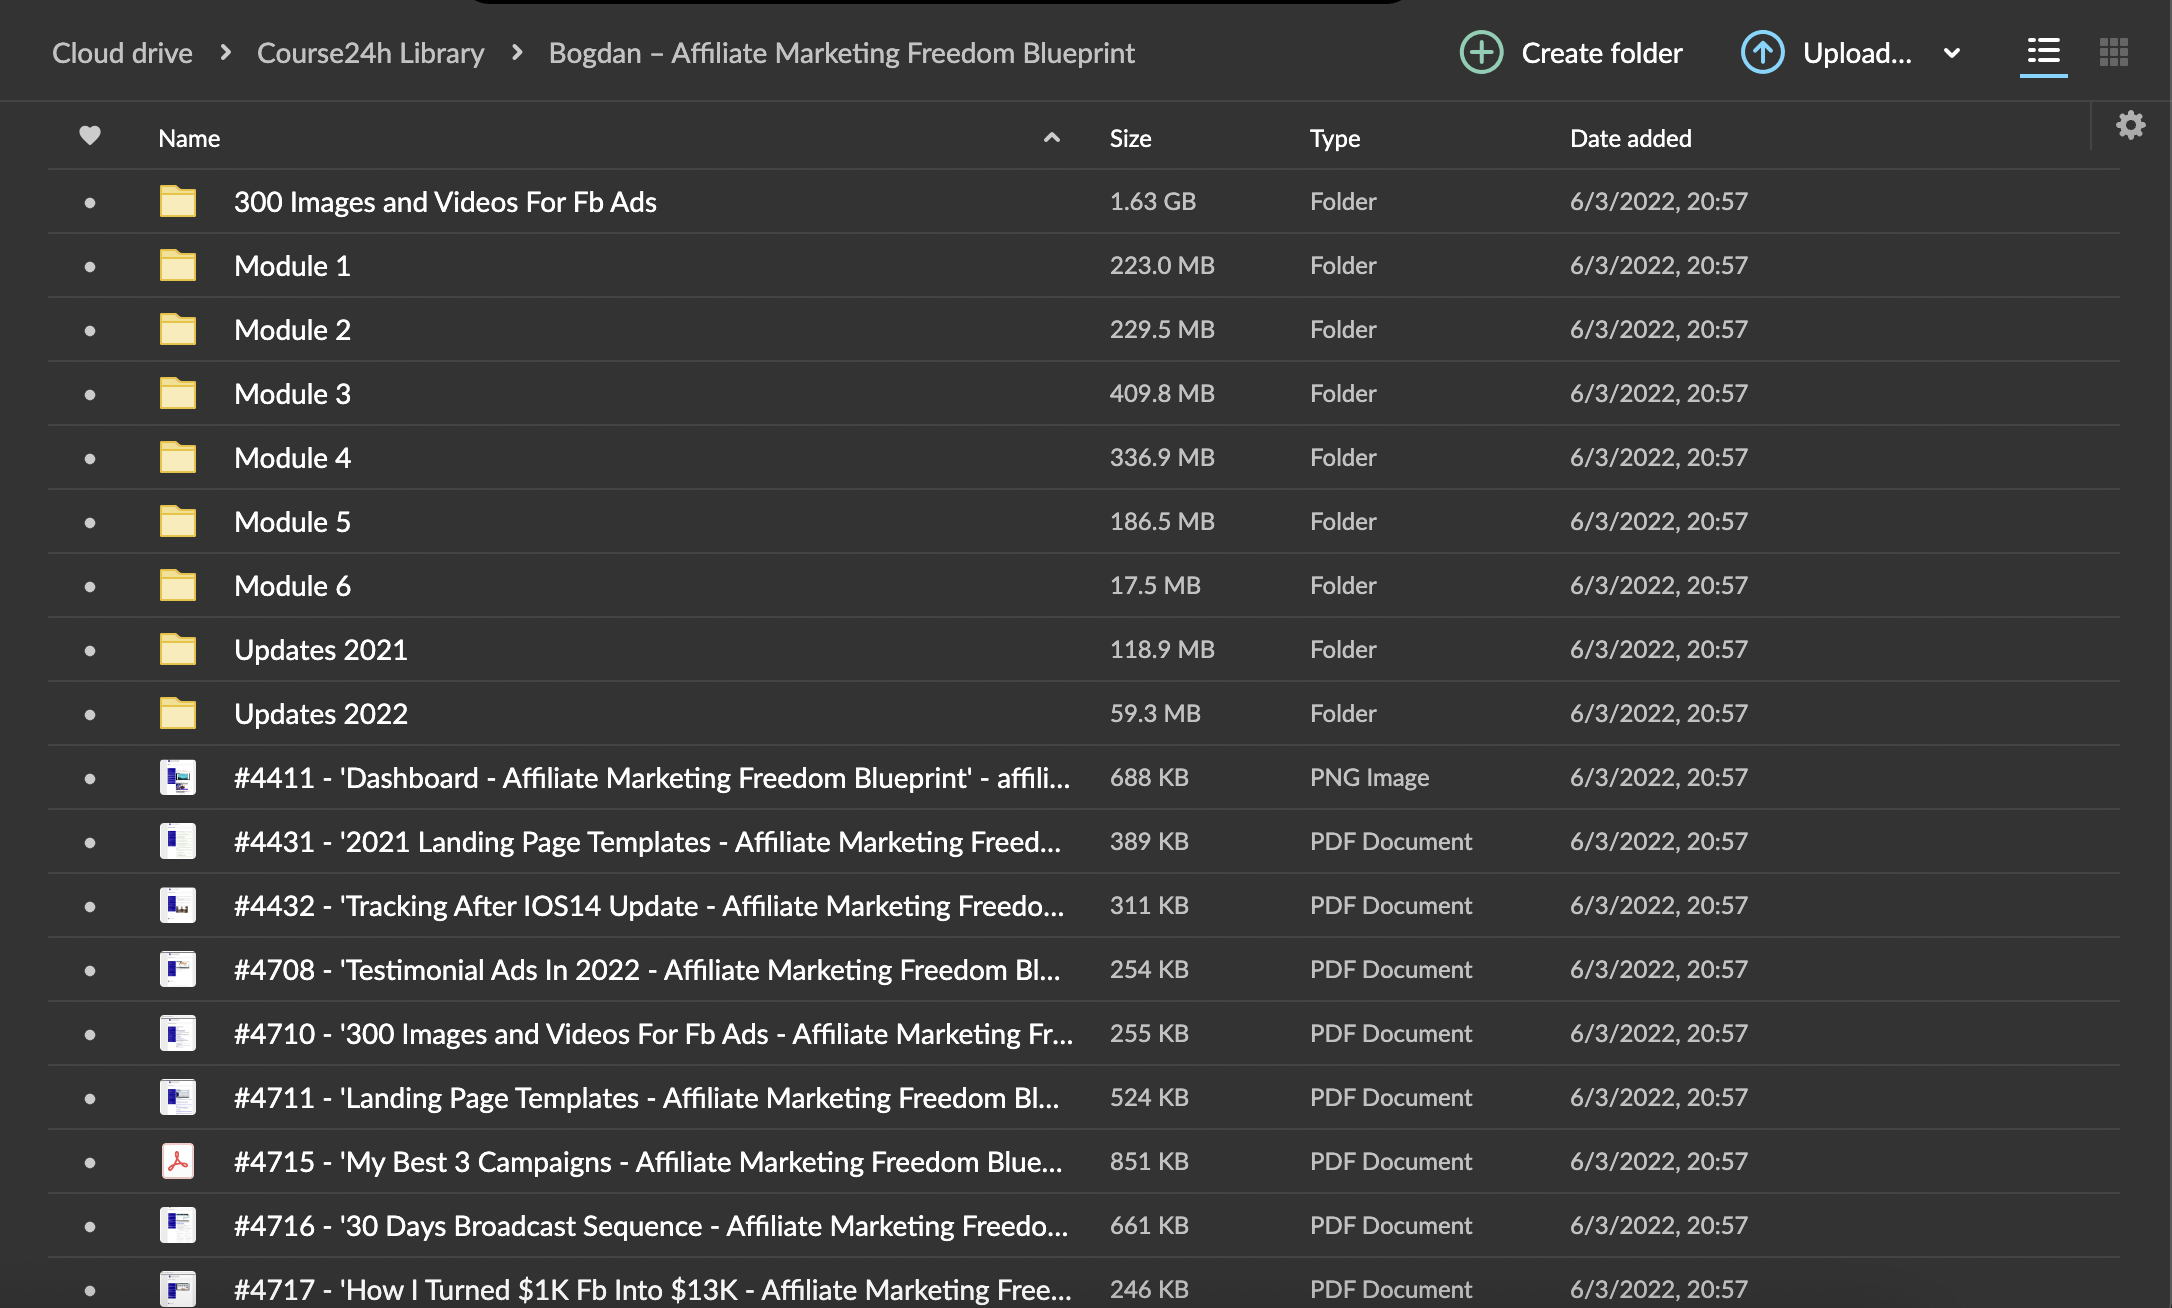Go to Course24h Library breadcrumb
Image resolution: width=2172 pixels, height=1308 pixels.
(370, 53)
